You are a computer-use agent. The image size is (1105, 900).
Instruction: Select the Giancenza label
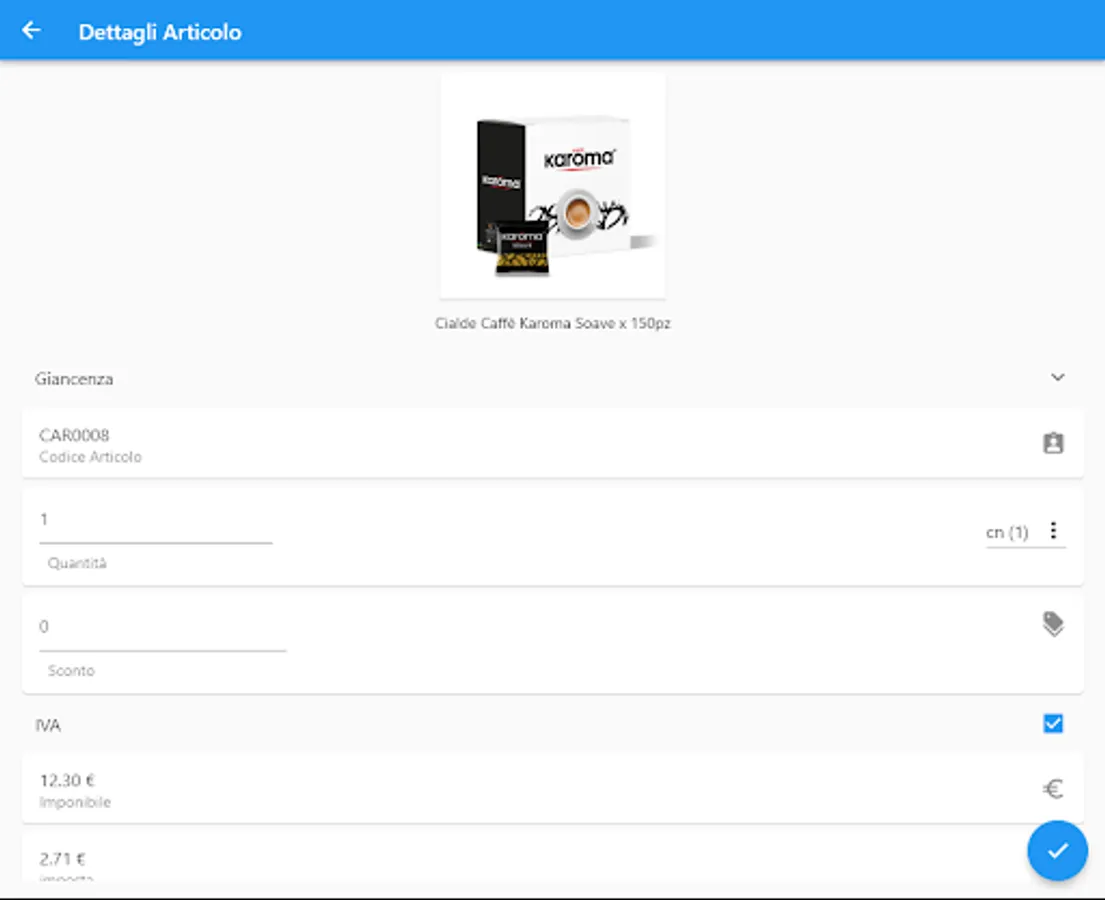74,378
